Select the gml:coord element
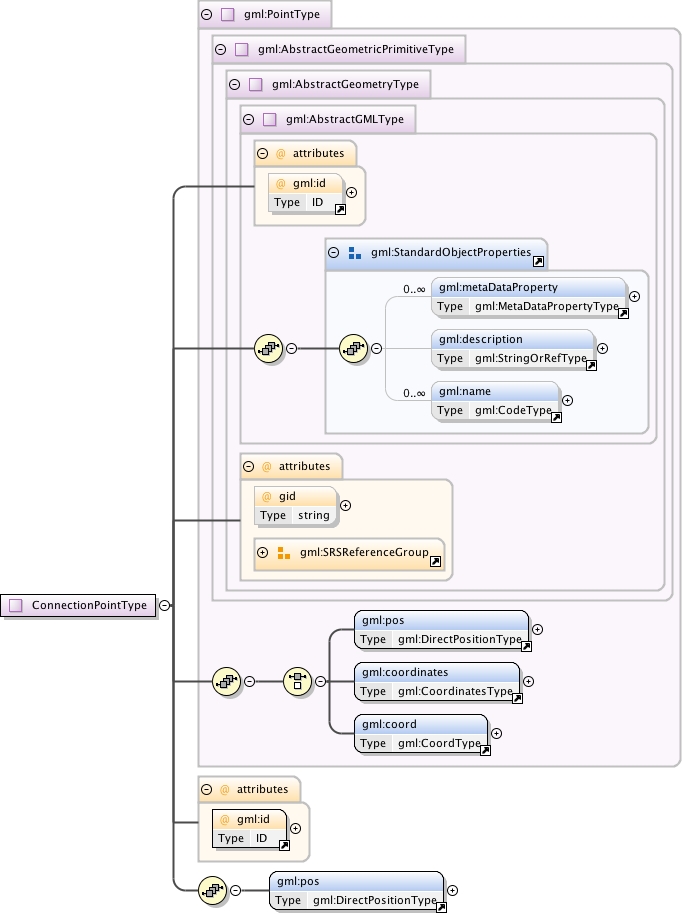This screenshot has height=915, width=682. (x=421, y=734)
